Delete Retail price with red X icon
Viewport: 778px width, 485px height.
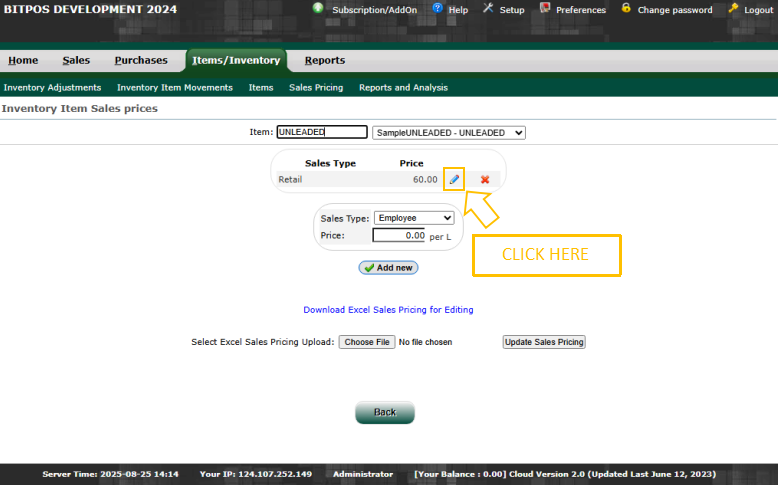(485, 180)
